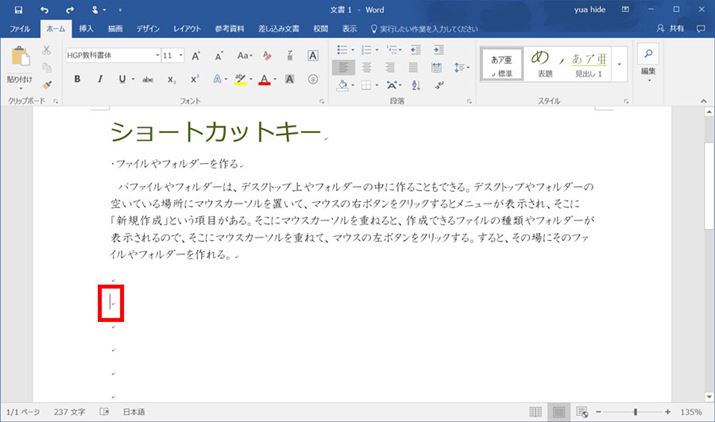Increase font size with the grow font icon
This screenshot has height=422, width=715.
tap(196, 56)
